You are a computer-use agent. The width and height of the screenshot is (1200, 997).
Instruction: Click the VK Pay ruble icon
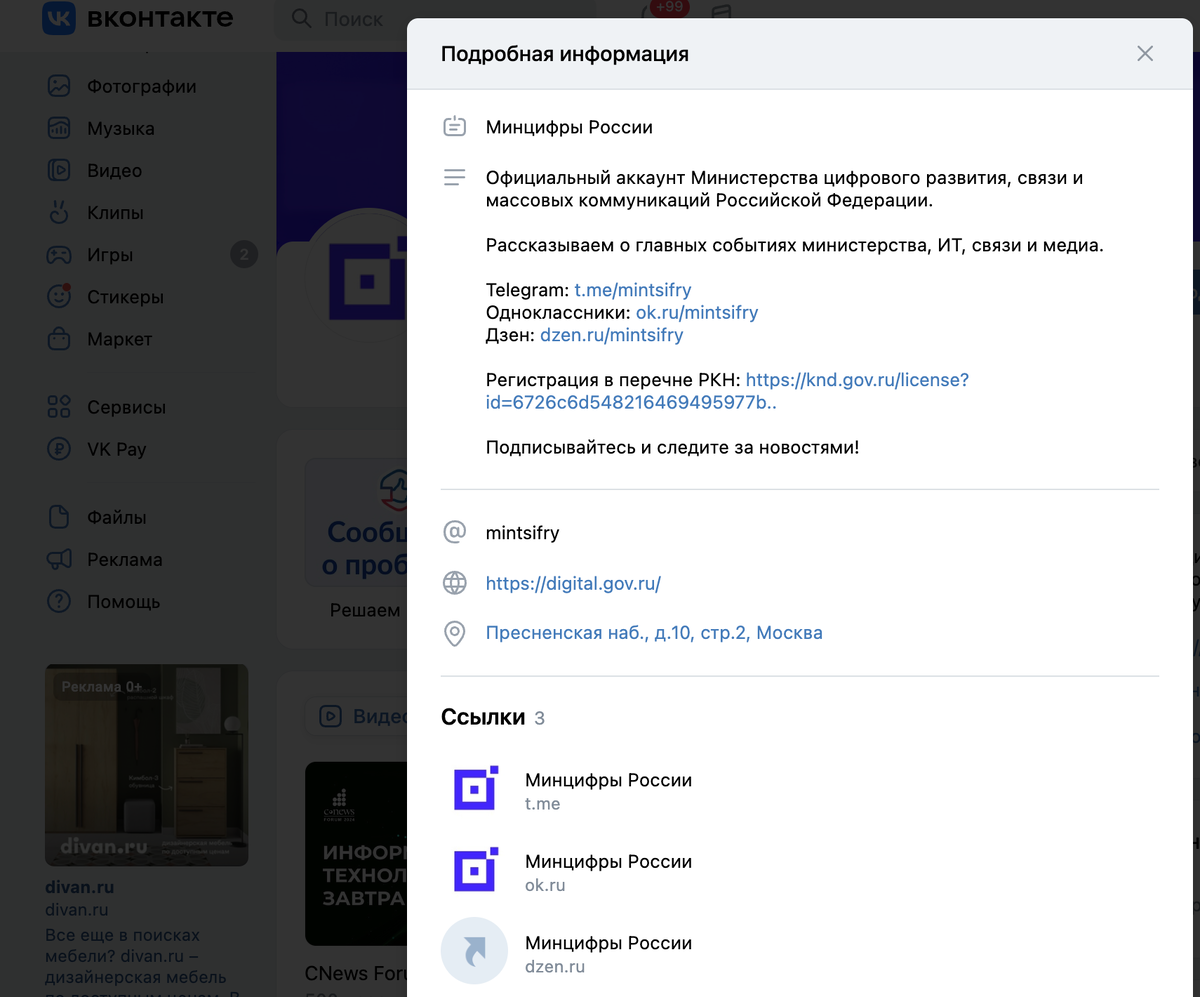[x=59, y=449]
